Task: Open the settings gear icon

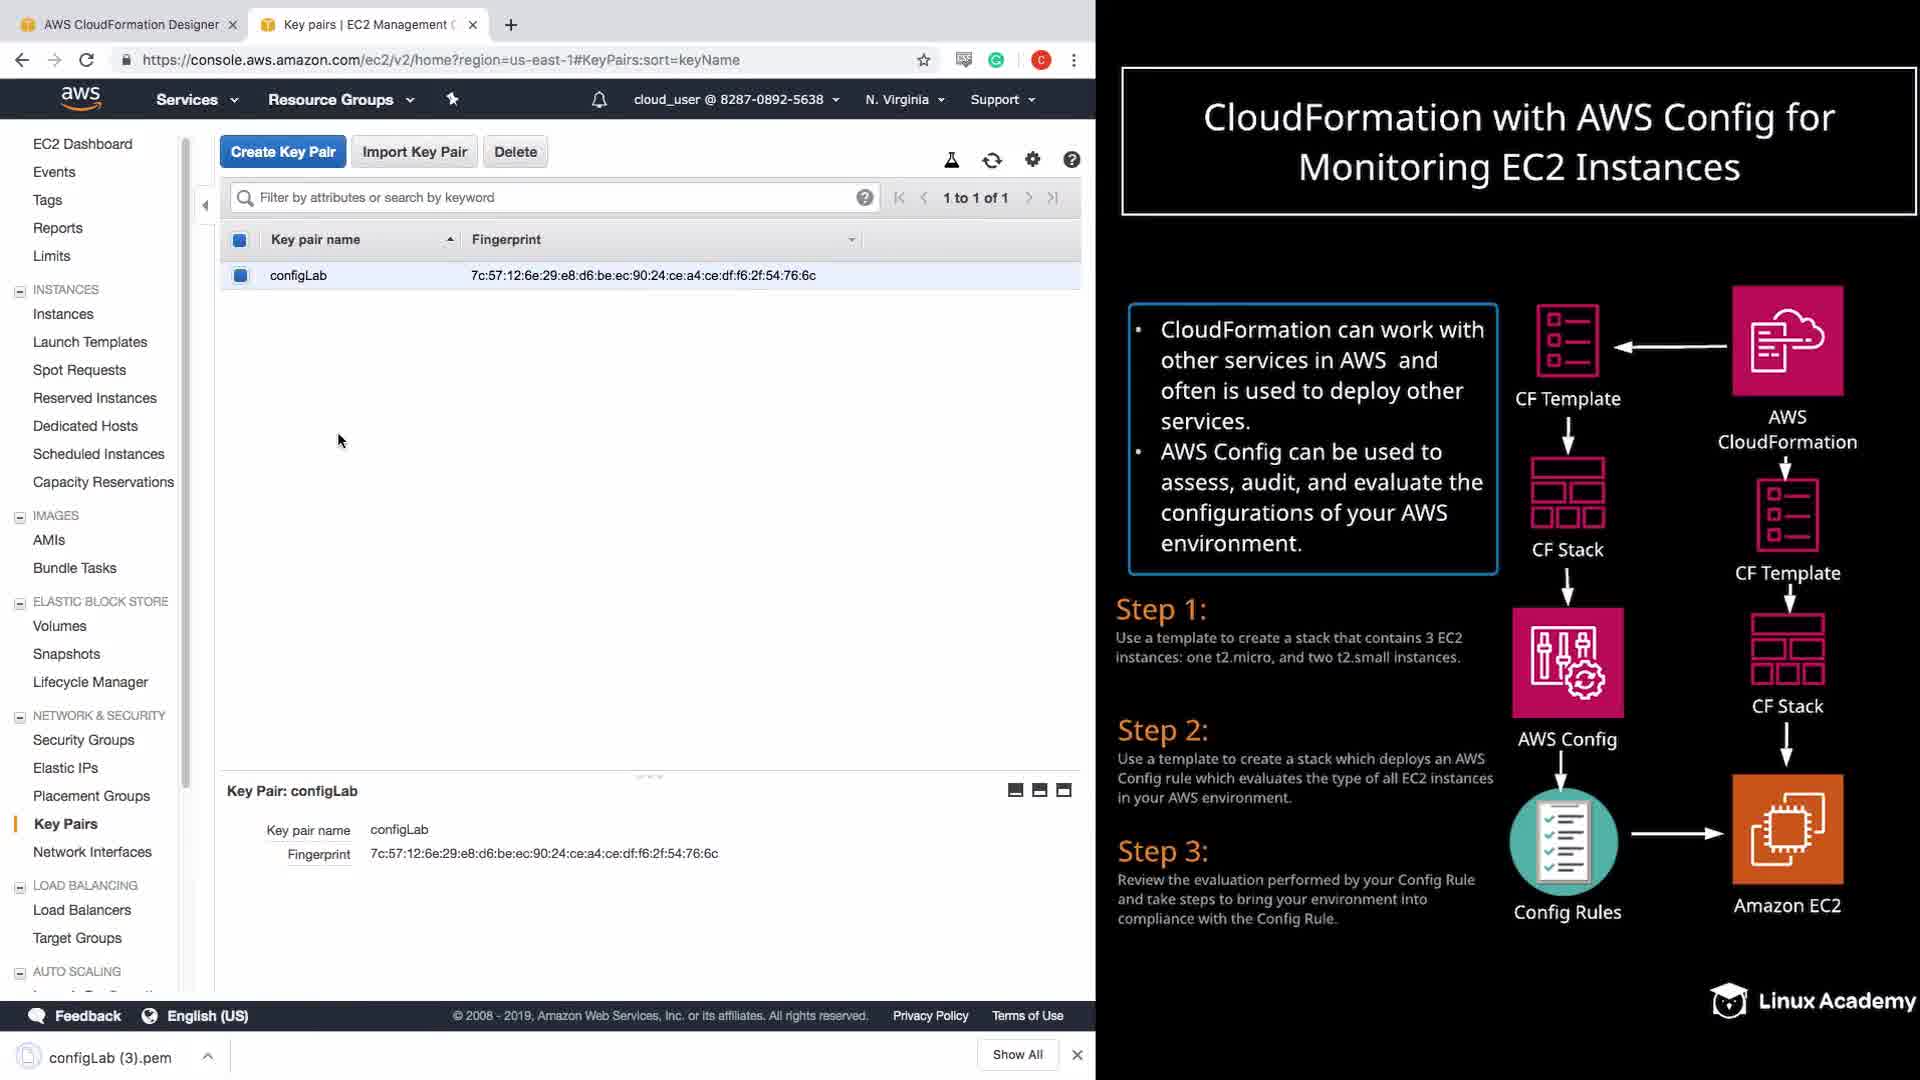Action: (x=1032, y=159)
